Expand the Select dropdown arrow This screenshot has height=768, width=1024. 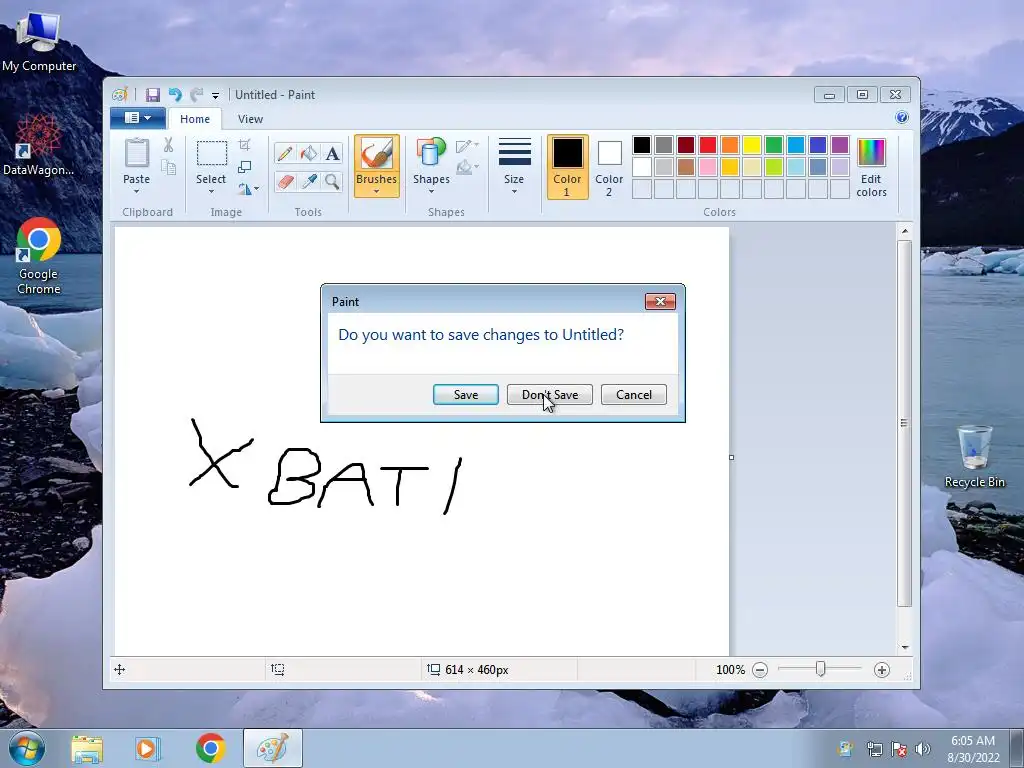pos(212,192)
